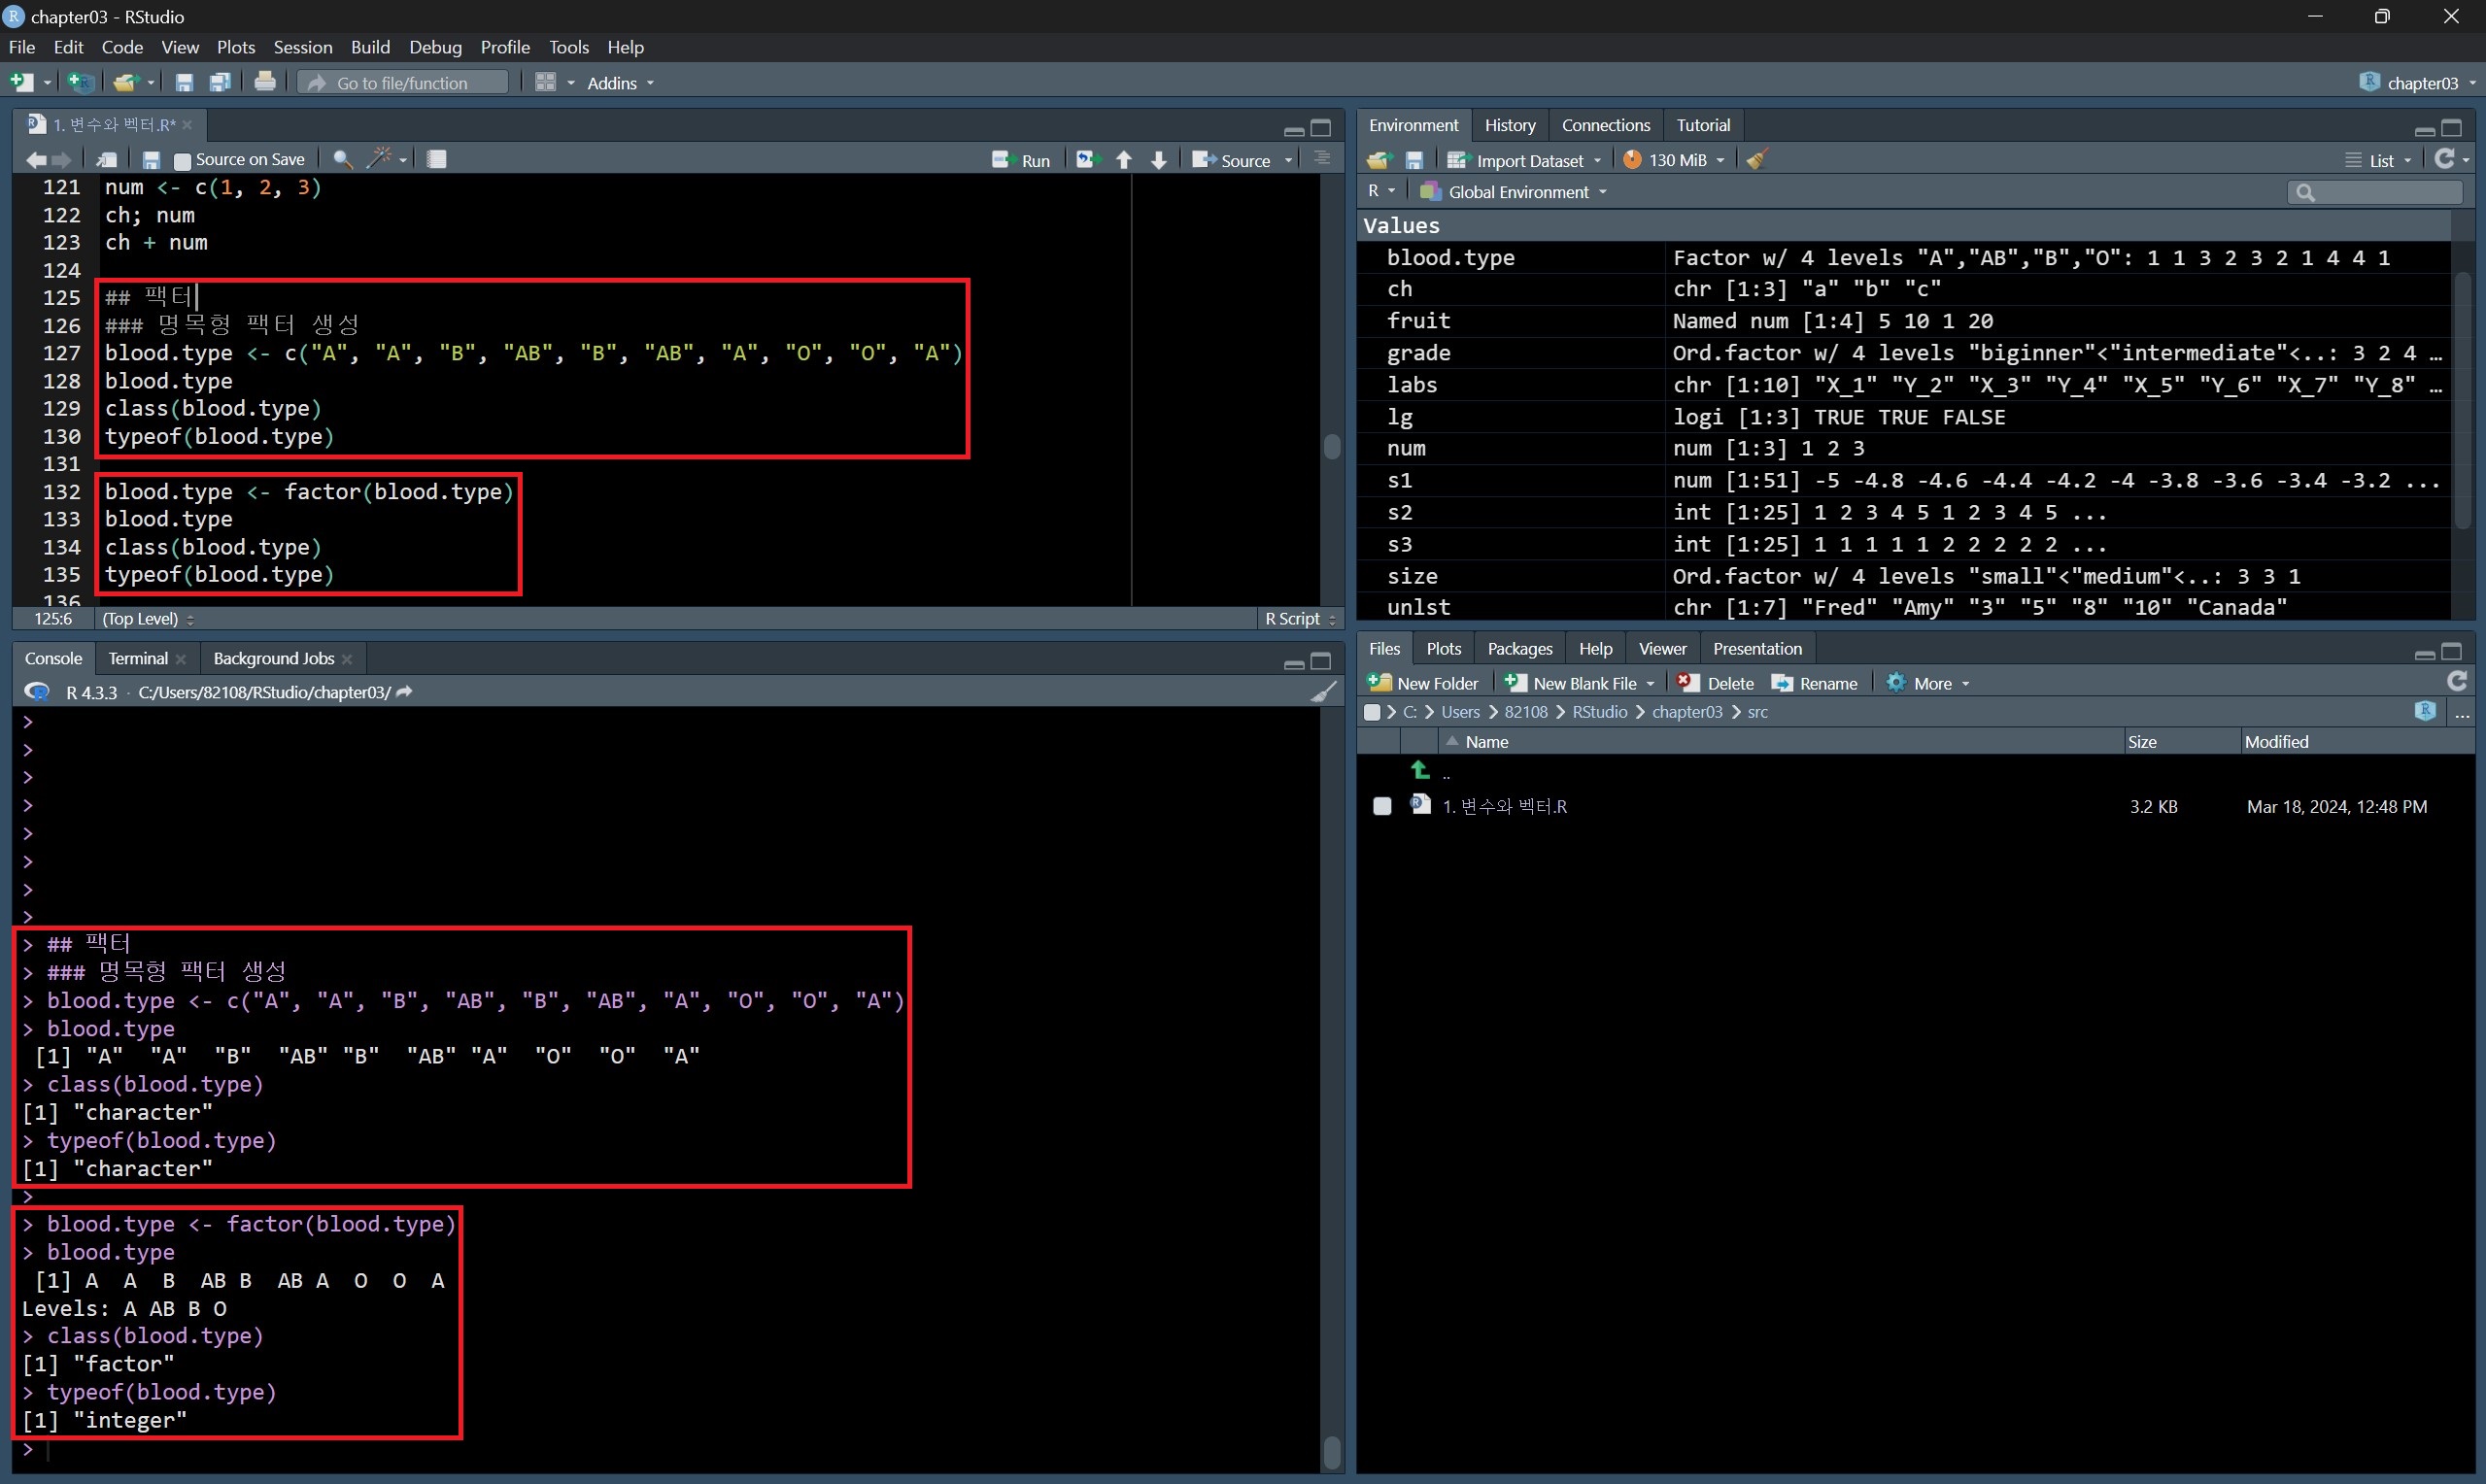Toggle the Source on Save checkbox
The height and width of the screenshot is (1484, 2486).
[x=182, y=160]
